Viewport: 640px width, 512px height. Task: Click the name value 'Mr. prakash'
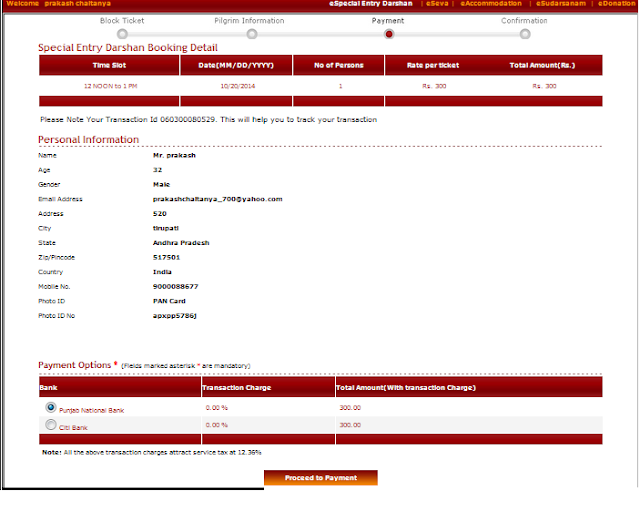(x=174, y=156)
